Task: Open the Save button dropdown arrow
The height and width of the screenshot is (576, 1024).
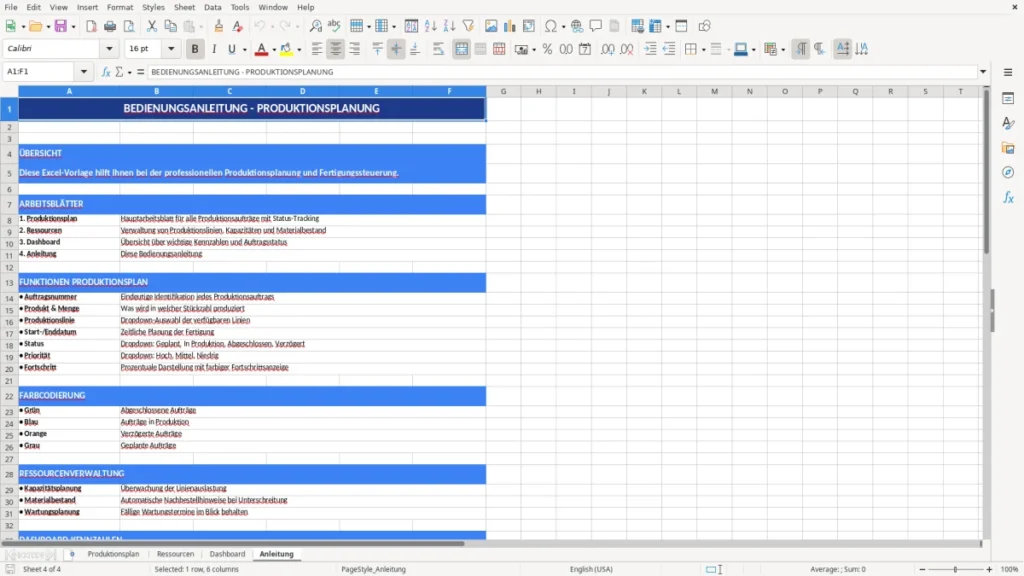Action: (x=73, y=27)
